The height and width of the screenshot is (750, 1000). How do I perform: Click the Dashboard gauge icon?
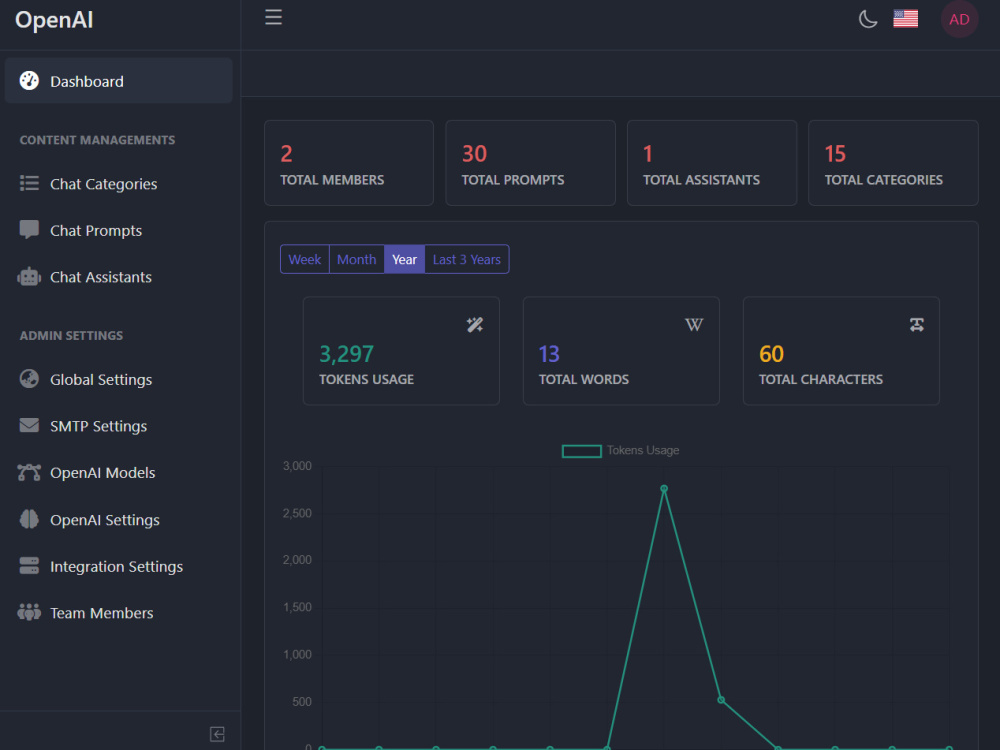point(29,81)
